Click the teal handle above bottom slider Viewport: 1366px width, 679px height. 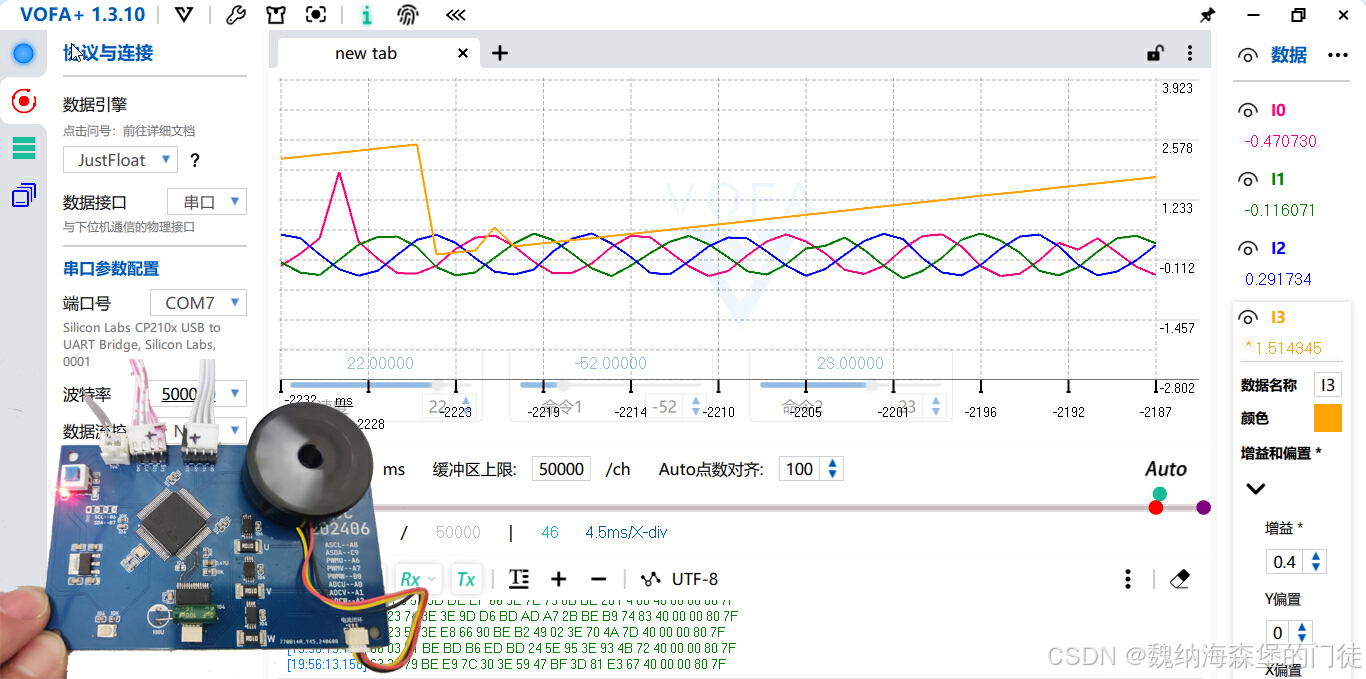point(1159,493)
